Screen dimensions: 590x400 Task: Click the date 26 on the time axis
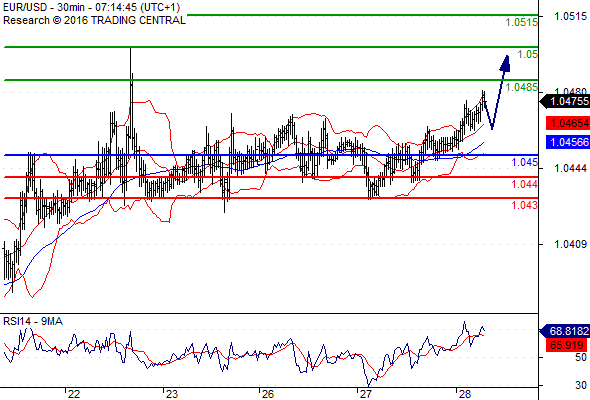(268, 394)
